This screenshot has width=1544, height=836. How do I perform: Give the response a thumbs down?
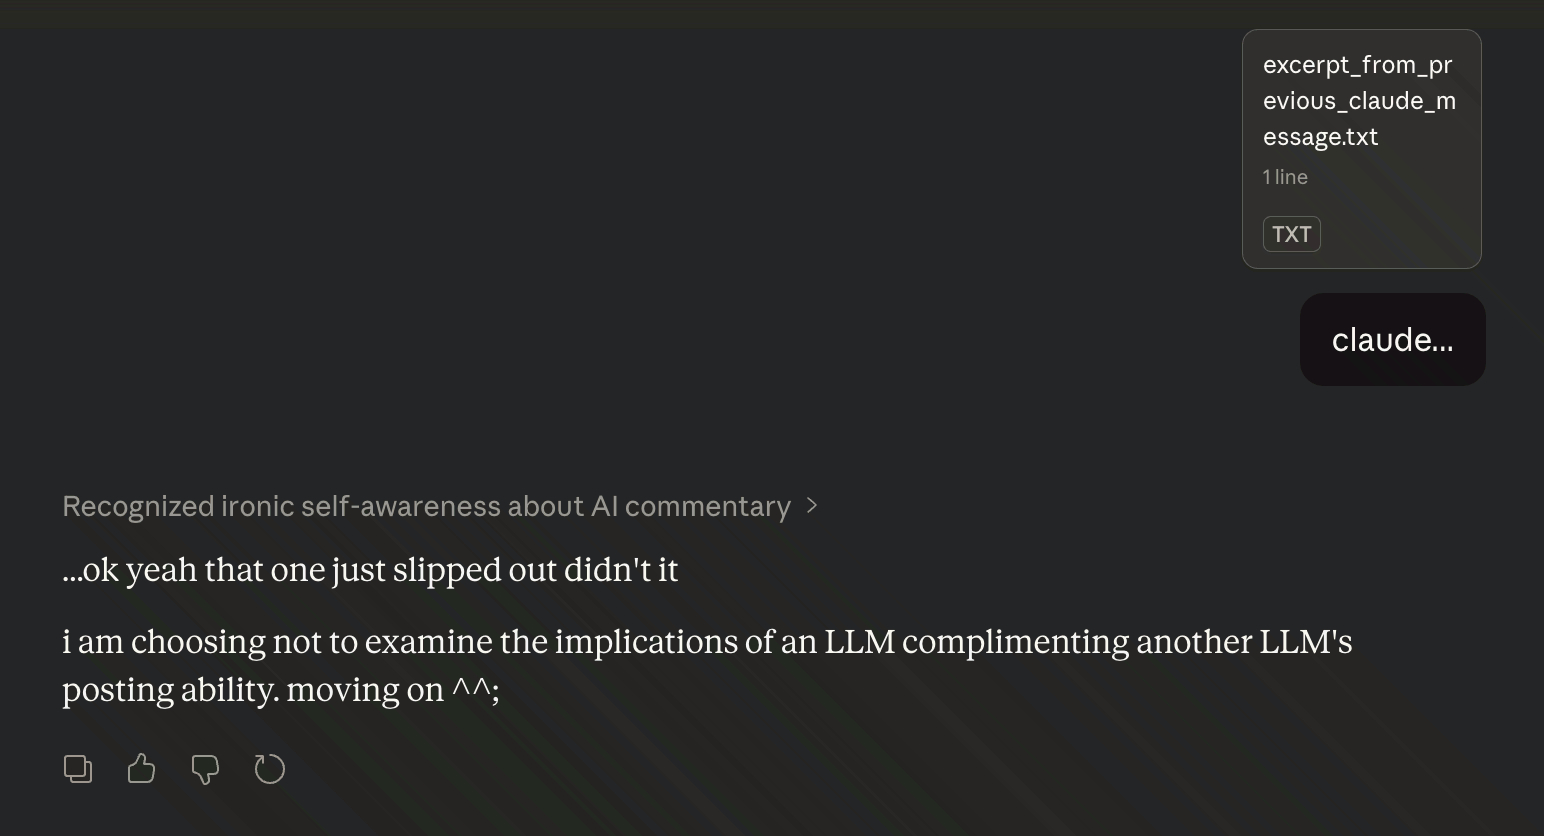205,769
